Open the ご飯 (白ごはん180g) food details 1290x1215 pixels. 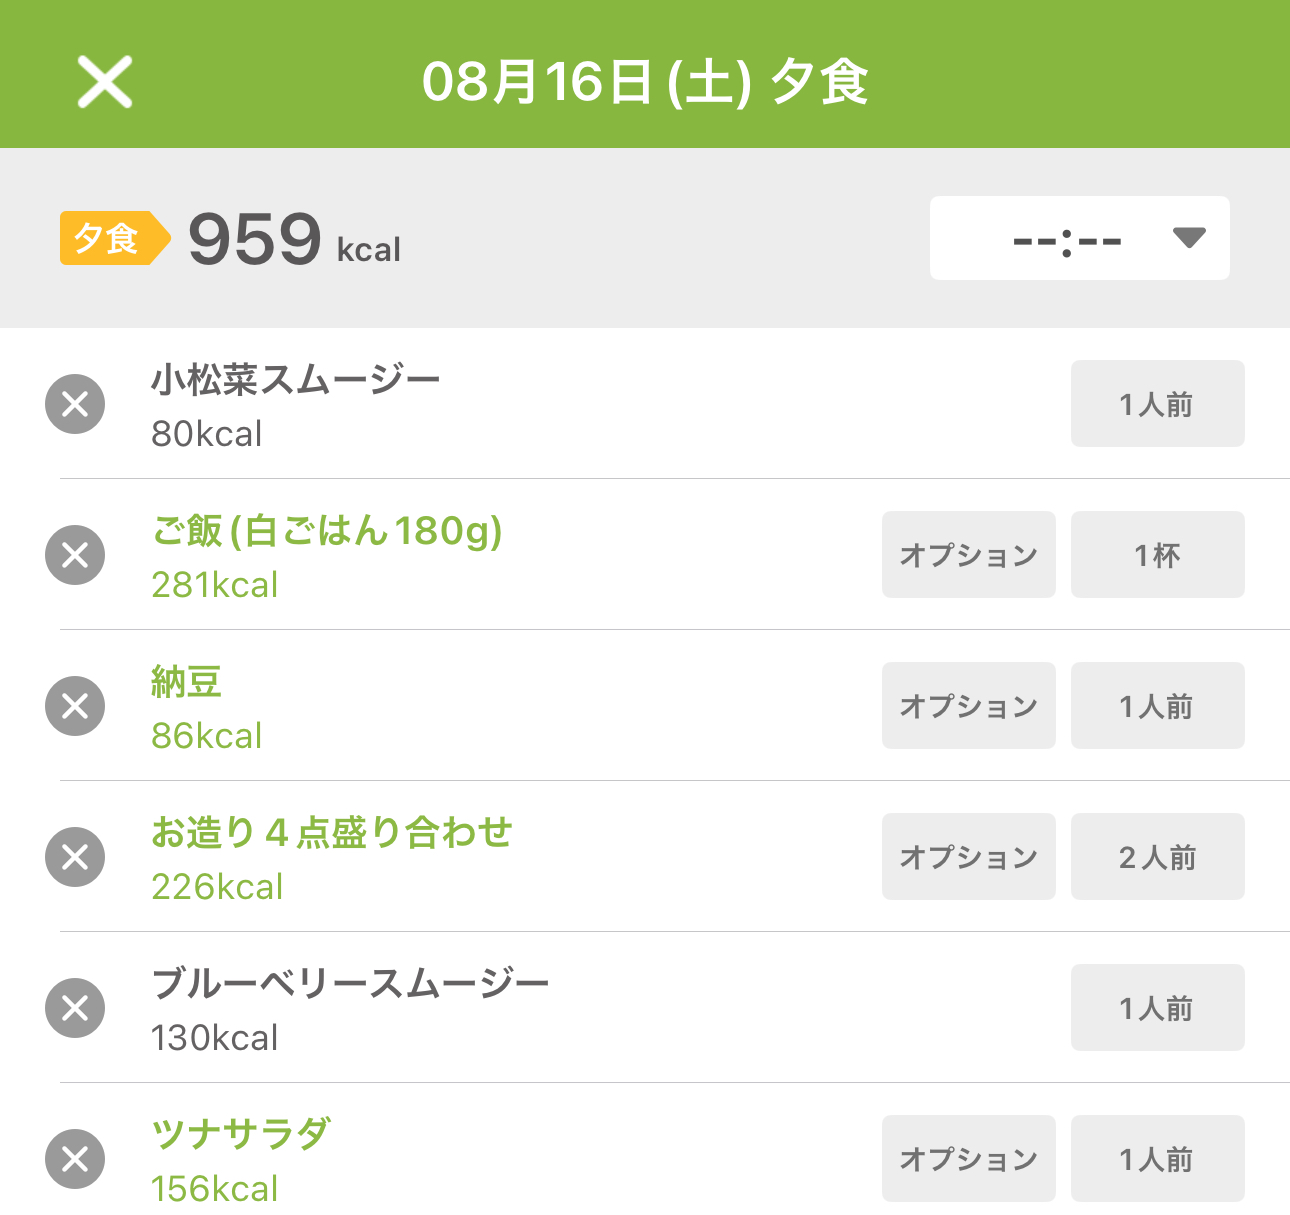click(x=327, y=531)
